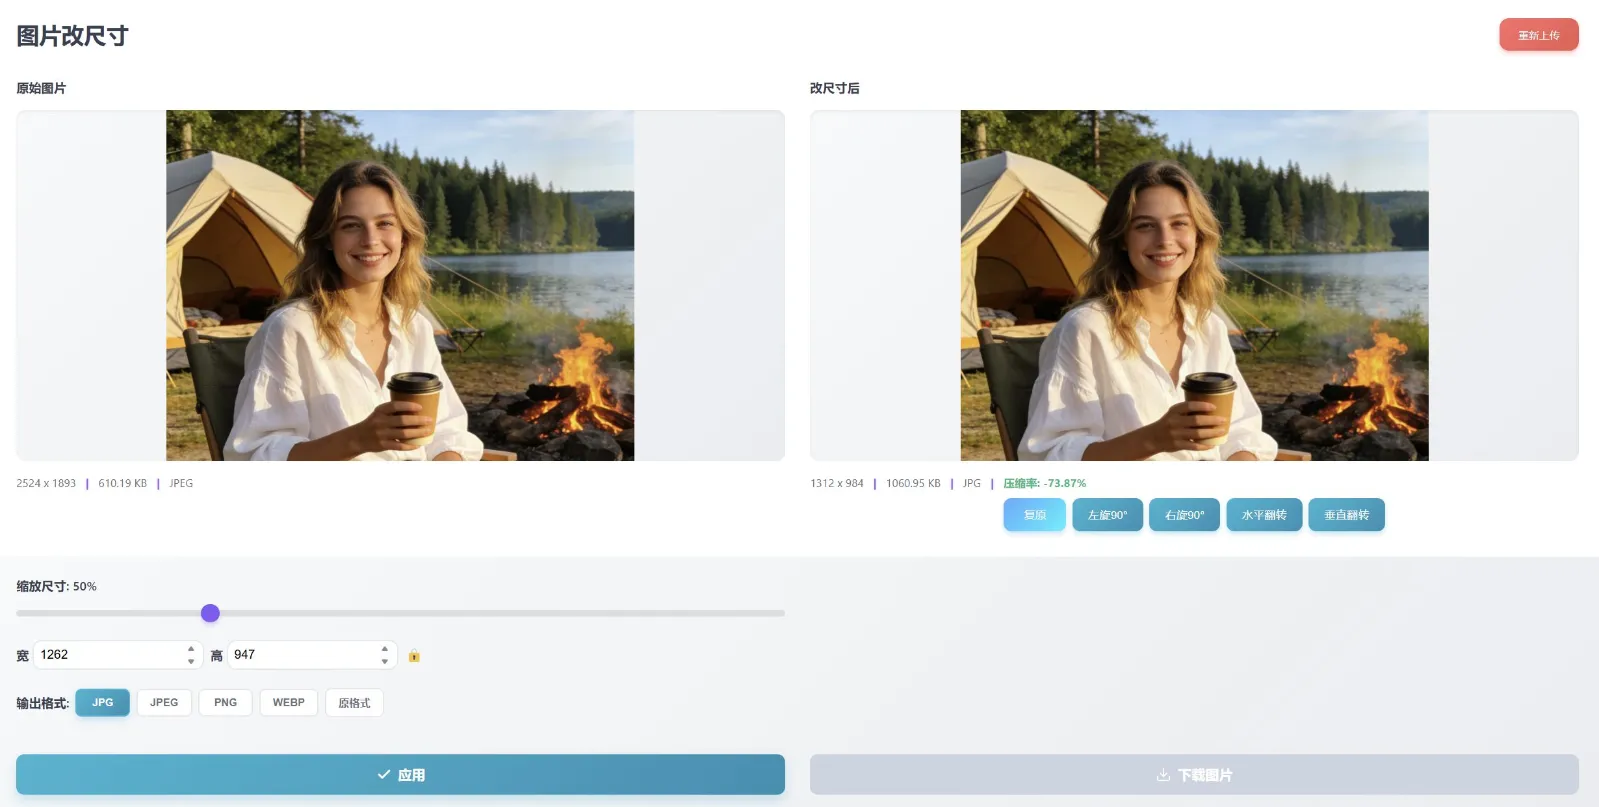Decrease height using the 高 down arrow

pyautogui.click(x=385, y=661)
